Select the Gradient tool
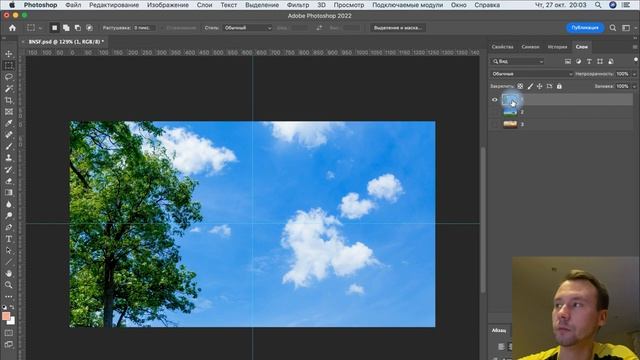 (9, 192)
